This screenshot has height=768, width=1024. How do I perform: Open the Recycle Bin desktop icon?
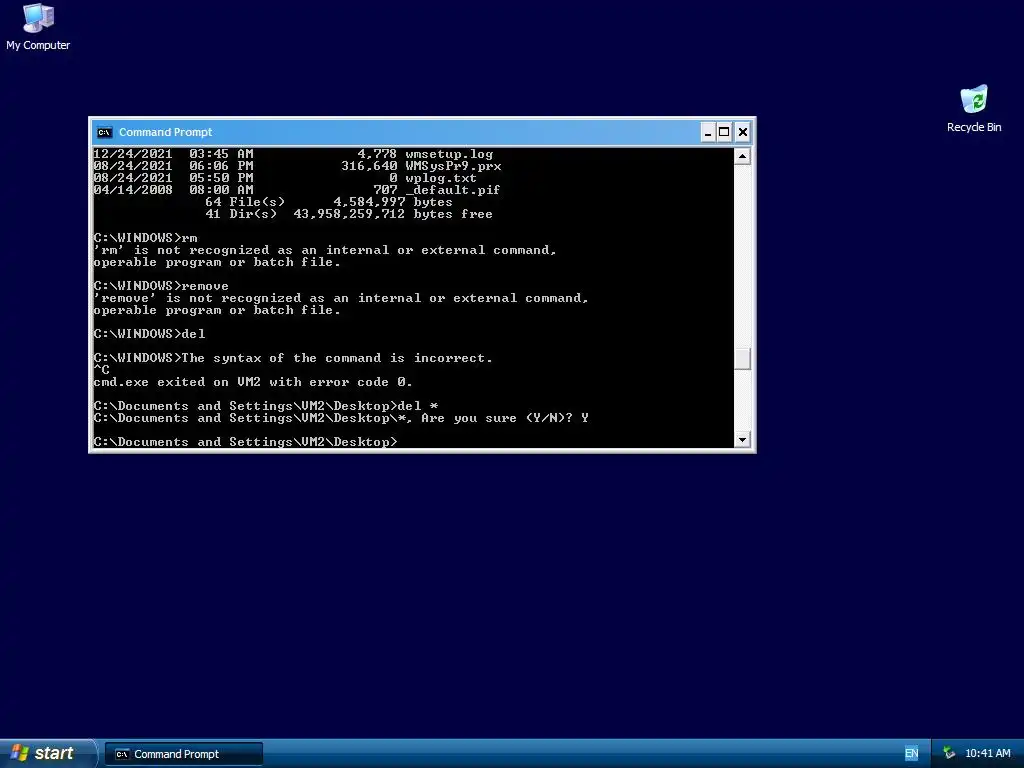974,108
